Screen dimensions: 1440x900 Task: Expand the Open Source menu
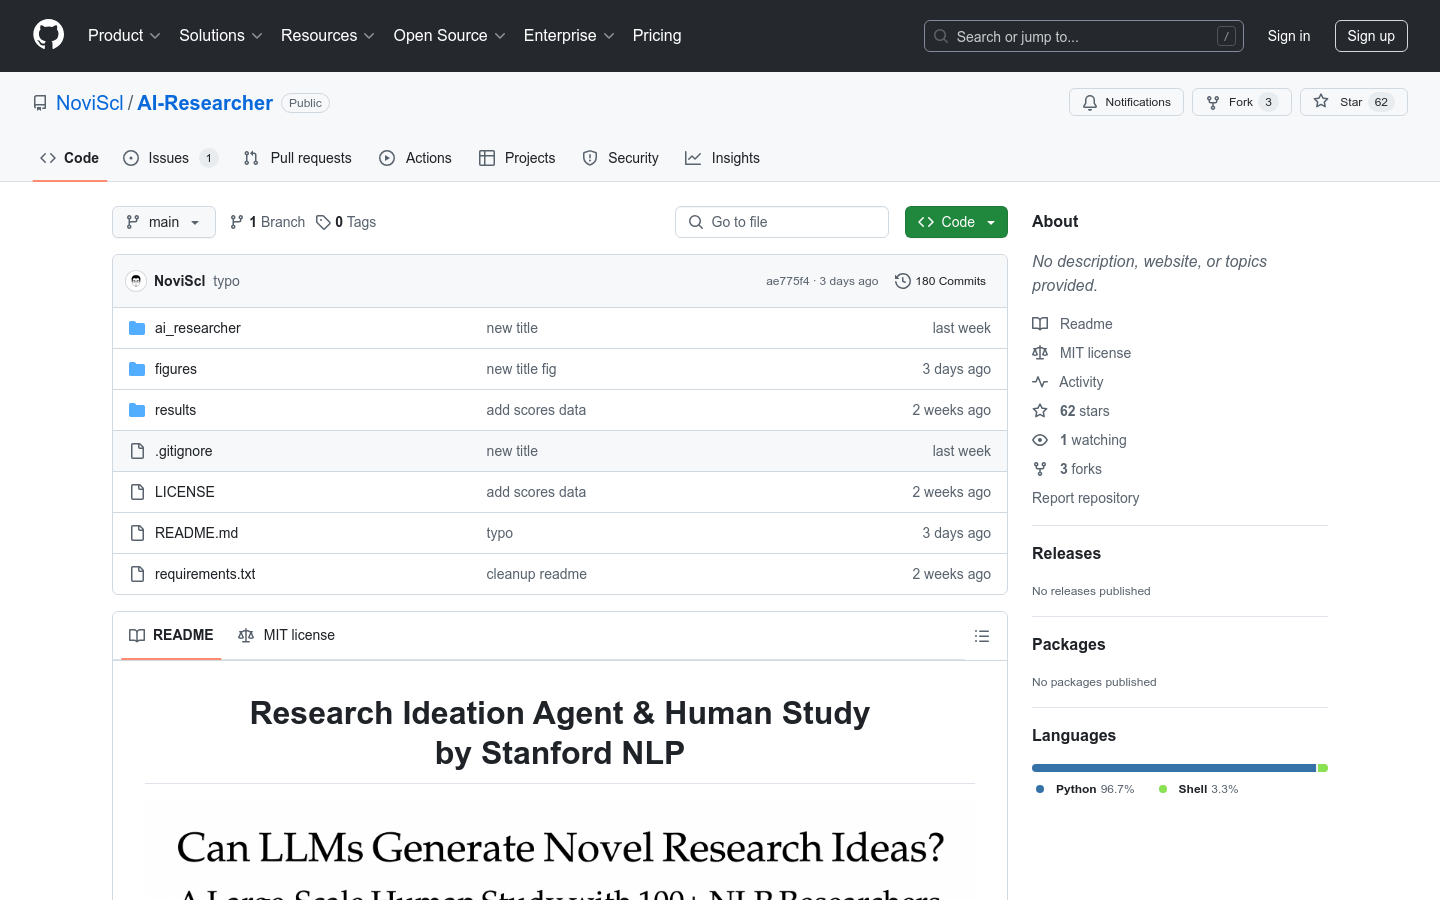[x=450, y=36]
